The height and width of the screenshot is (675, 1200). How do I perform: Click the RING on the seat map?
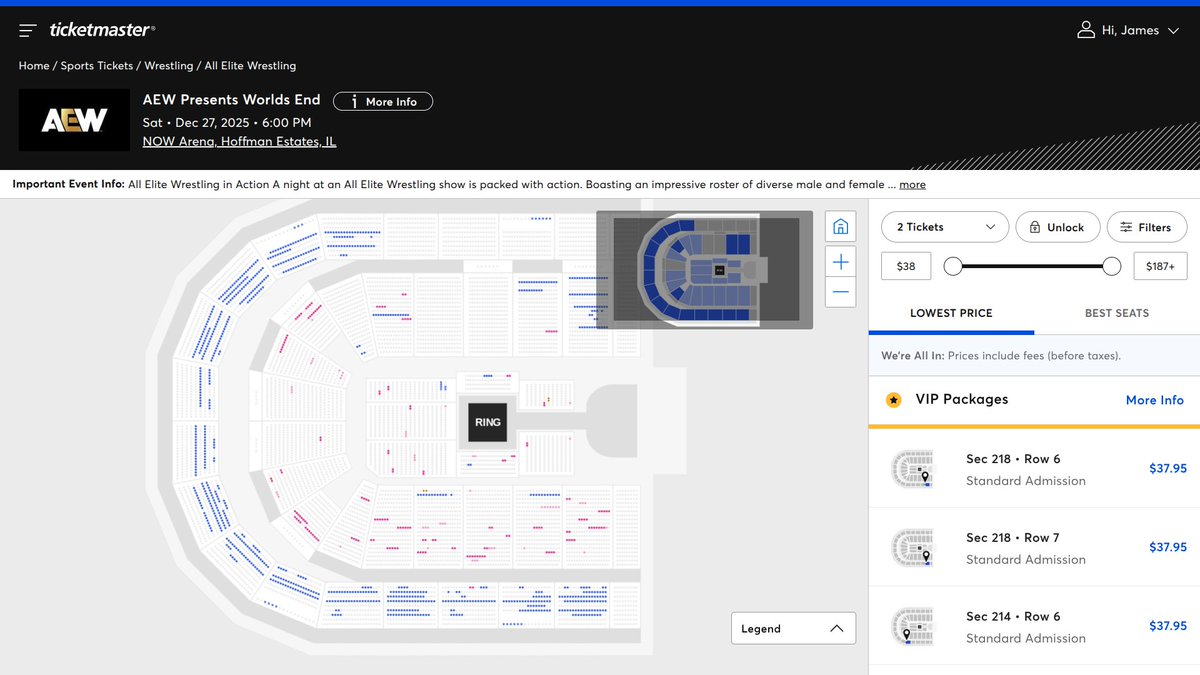(x=488, y=422)
